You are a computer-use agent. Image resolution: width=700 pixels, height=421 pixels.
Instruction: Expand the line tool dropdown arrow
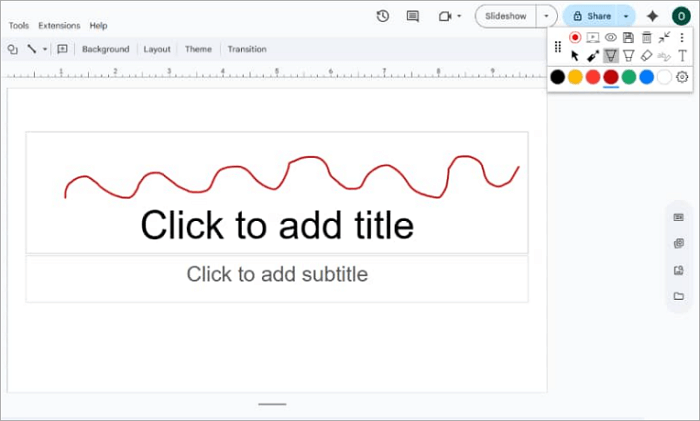(x=45, y=49)
